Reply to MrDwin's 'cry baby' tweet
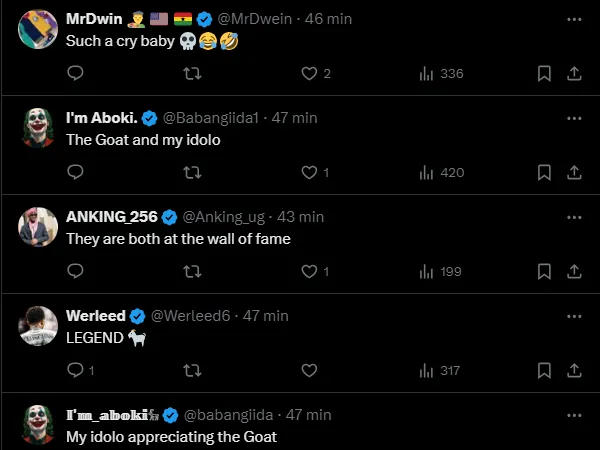This screenshot has width=600, height=450. click(75, 73)
